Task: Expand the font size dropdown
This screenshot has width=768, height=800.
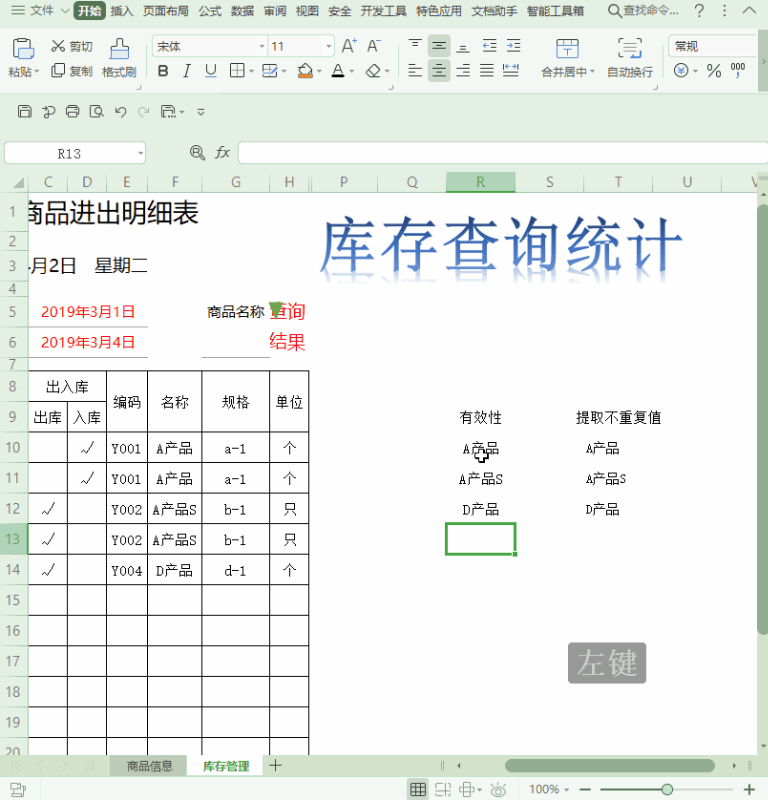Action: tap(328, 47)
